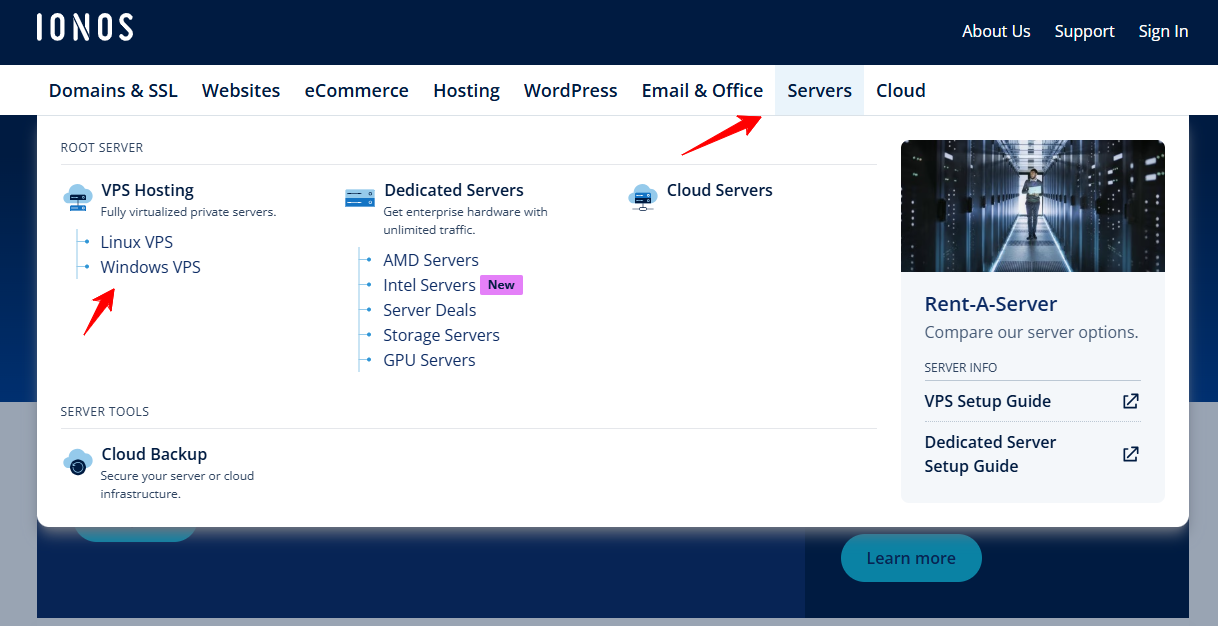
Task: Click the external link icon beside VPS Setup Guide
Action: pyautogui.click(x=1130, y=401)
